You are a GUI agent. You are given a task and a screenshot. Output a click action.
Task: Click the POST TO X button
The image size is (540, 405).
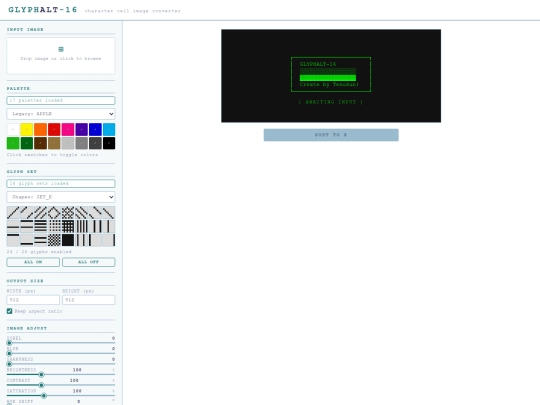(331, 135)
